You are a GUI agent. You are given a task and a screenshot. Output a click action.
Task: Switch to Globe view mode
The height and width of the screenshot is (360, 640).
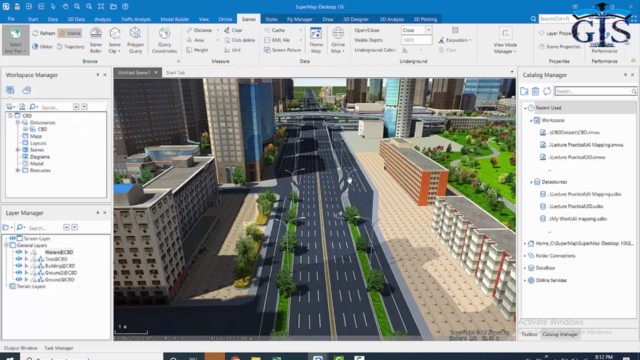pos(42,47)
